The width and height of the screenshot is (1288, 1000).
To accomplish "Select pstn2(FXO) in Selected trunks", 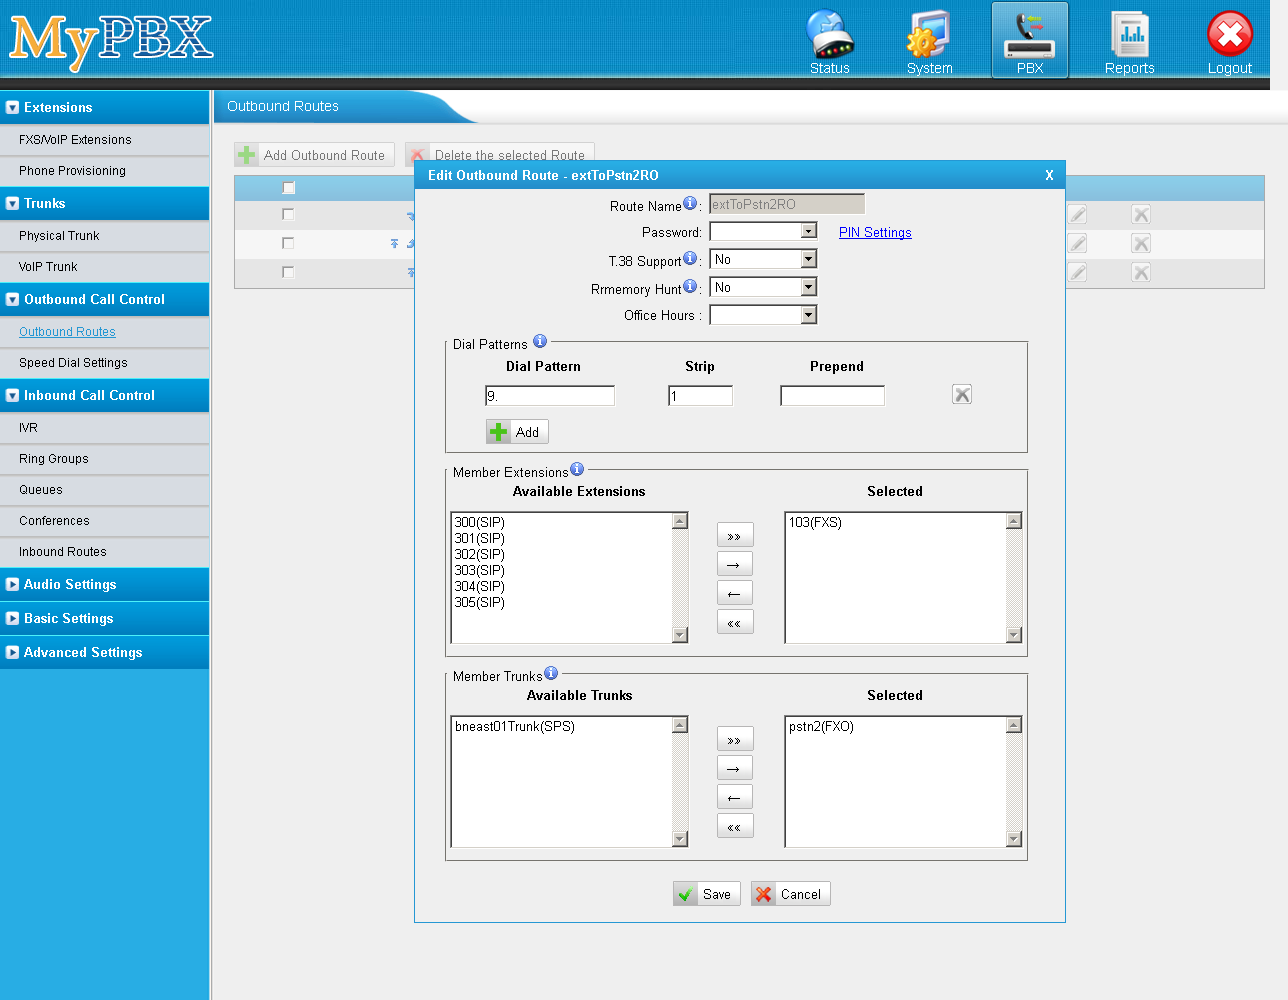I will point(821,726).
